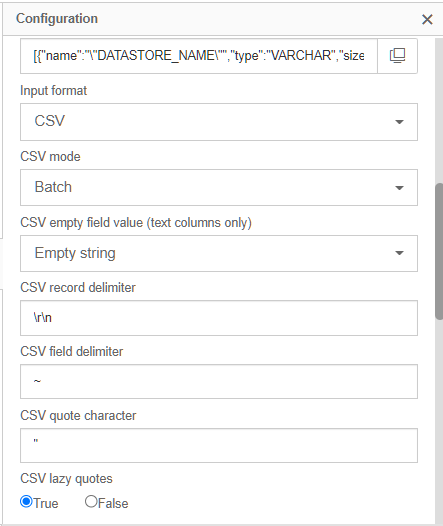This screenshot has height=526, width=443.
Task: Click into the DATASTORE_NAME JSON columns field
Action: pos(199,56)
